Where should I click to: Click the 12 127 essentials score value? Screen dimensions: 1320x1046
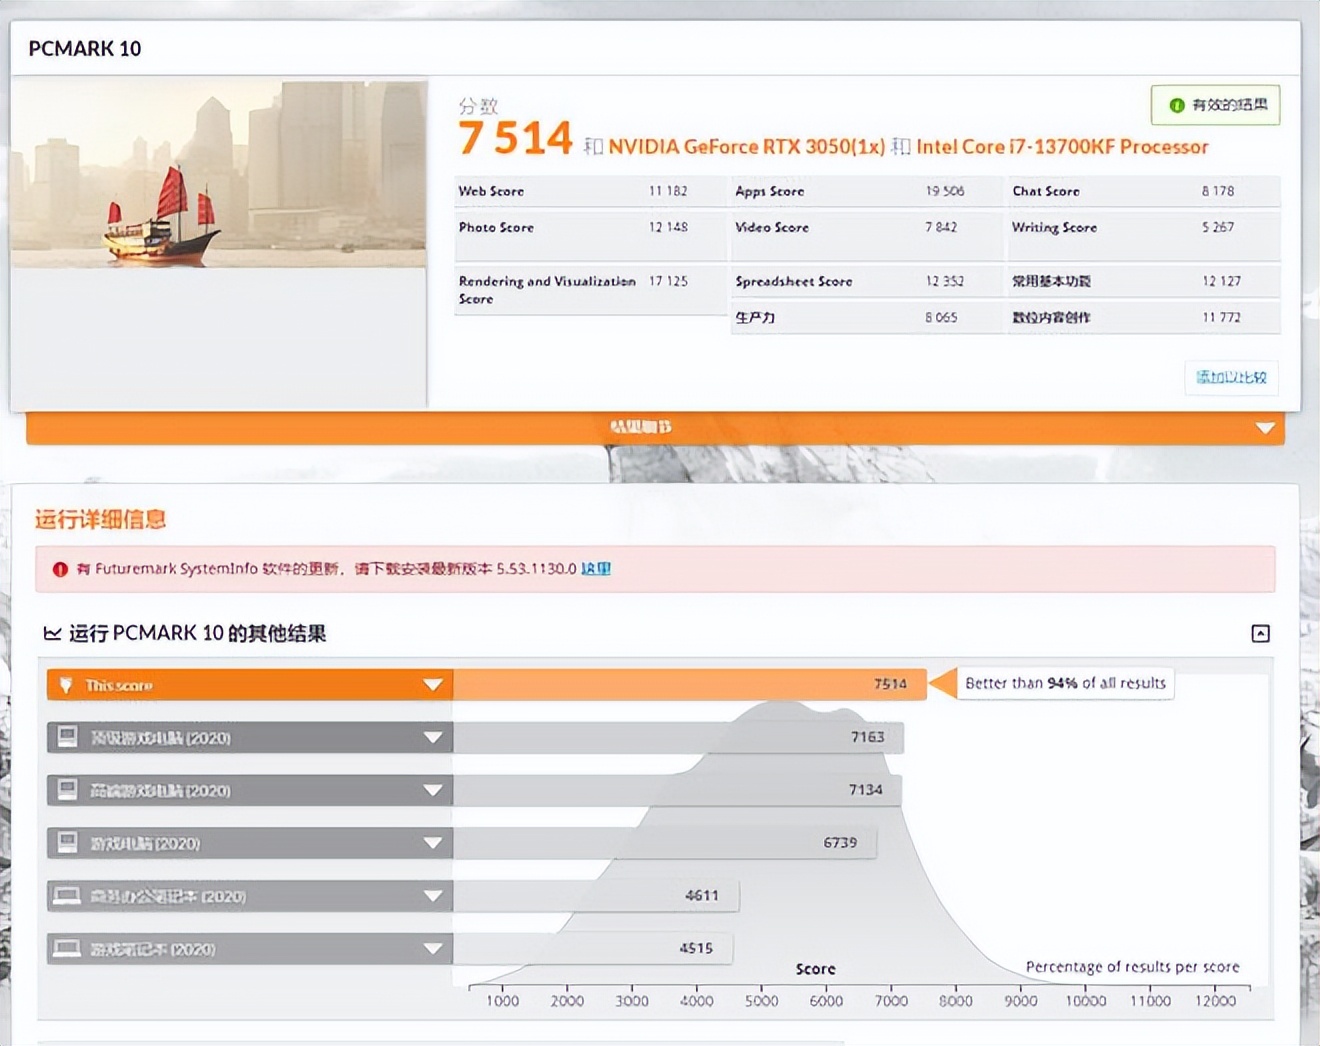point(1221,281)
